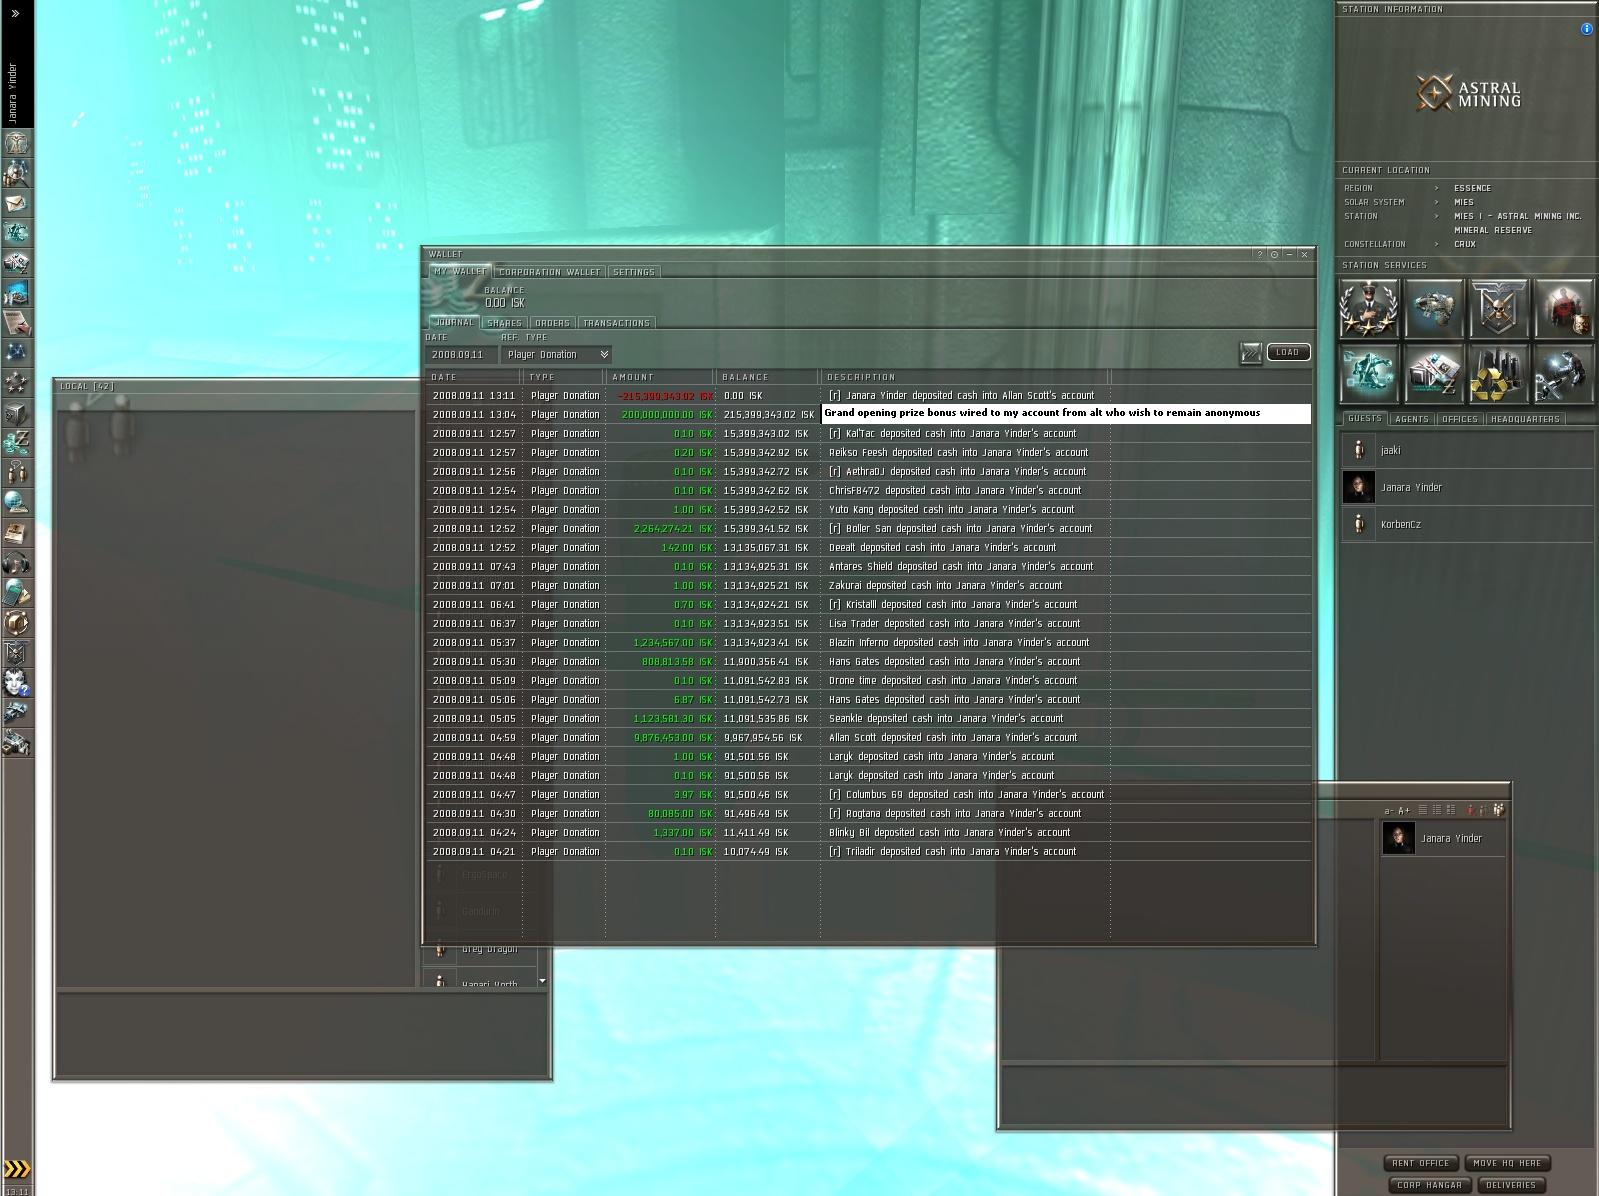This screenshot has width=1599, height=1196.
Task: Open People & Places magnifier icon in sidebar
Action: click(16, 173)
